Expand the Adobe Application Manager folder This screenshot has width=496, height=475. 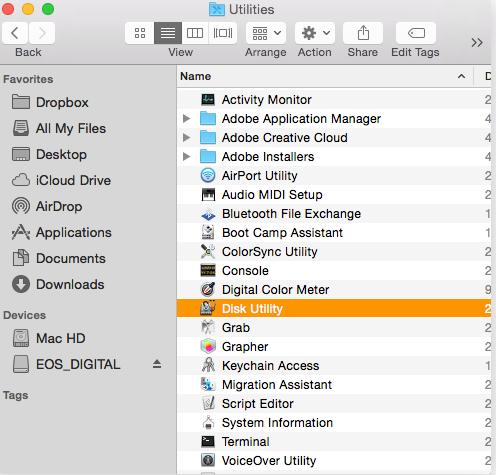(186, 118)
